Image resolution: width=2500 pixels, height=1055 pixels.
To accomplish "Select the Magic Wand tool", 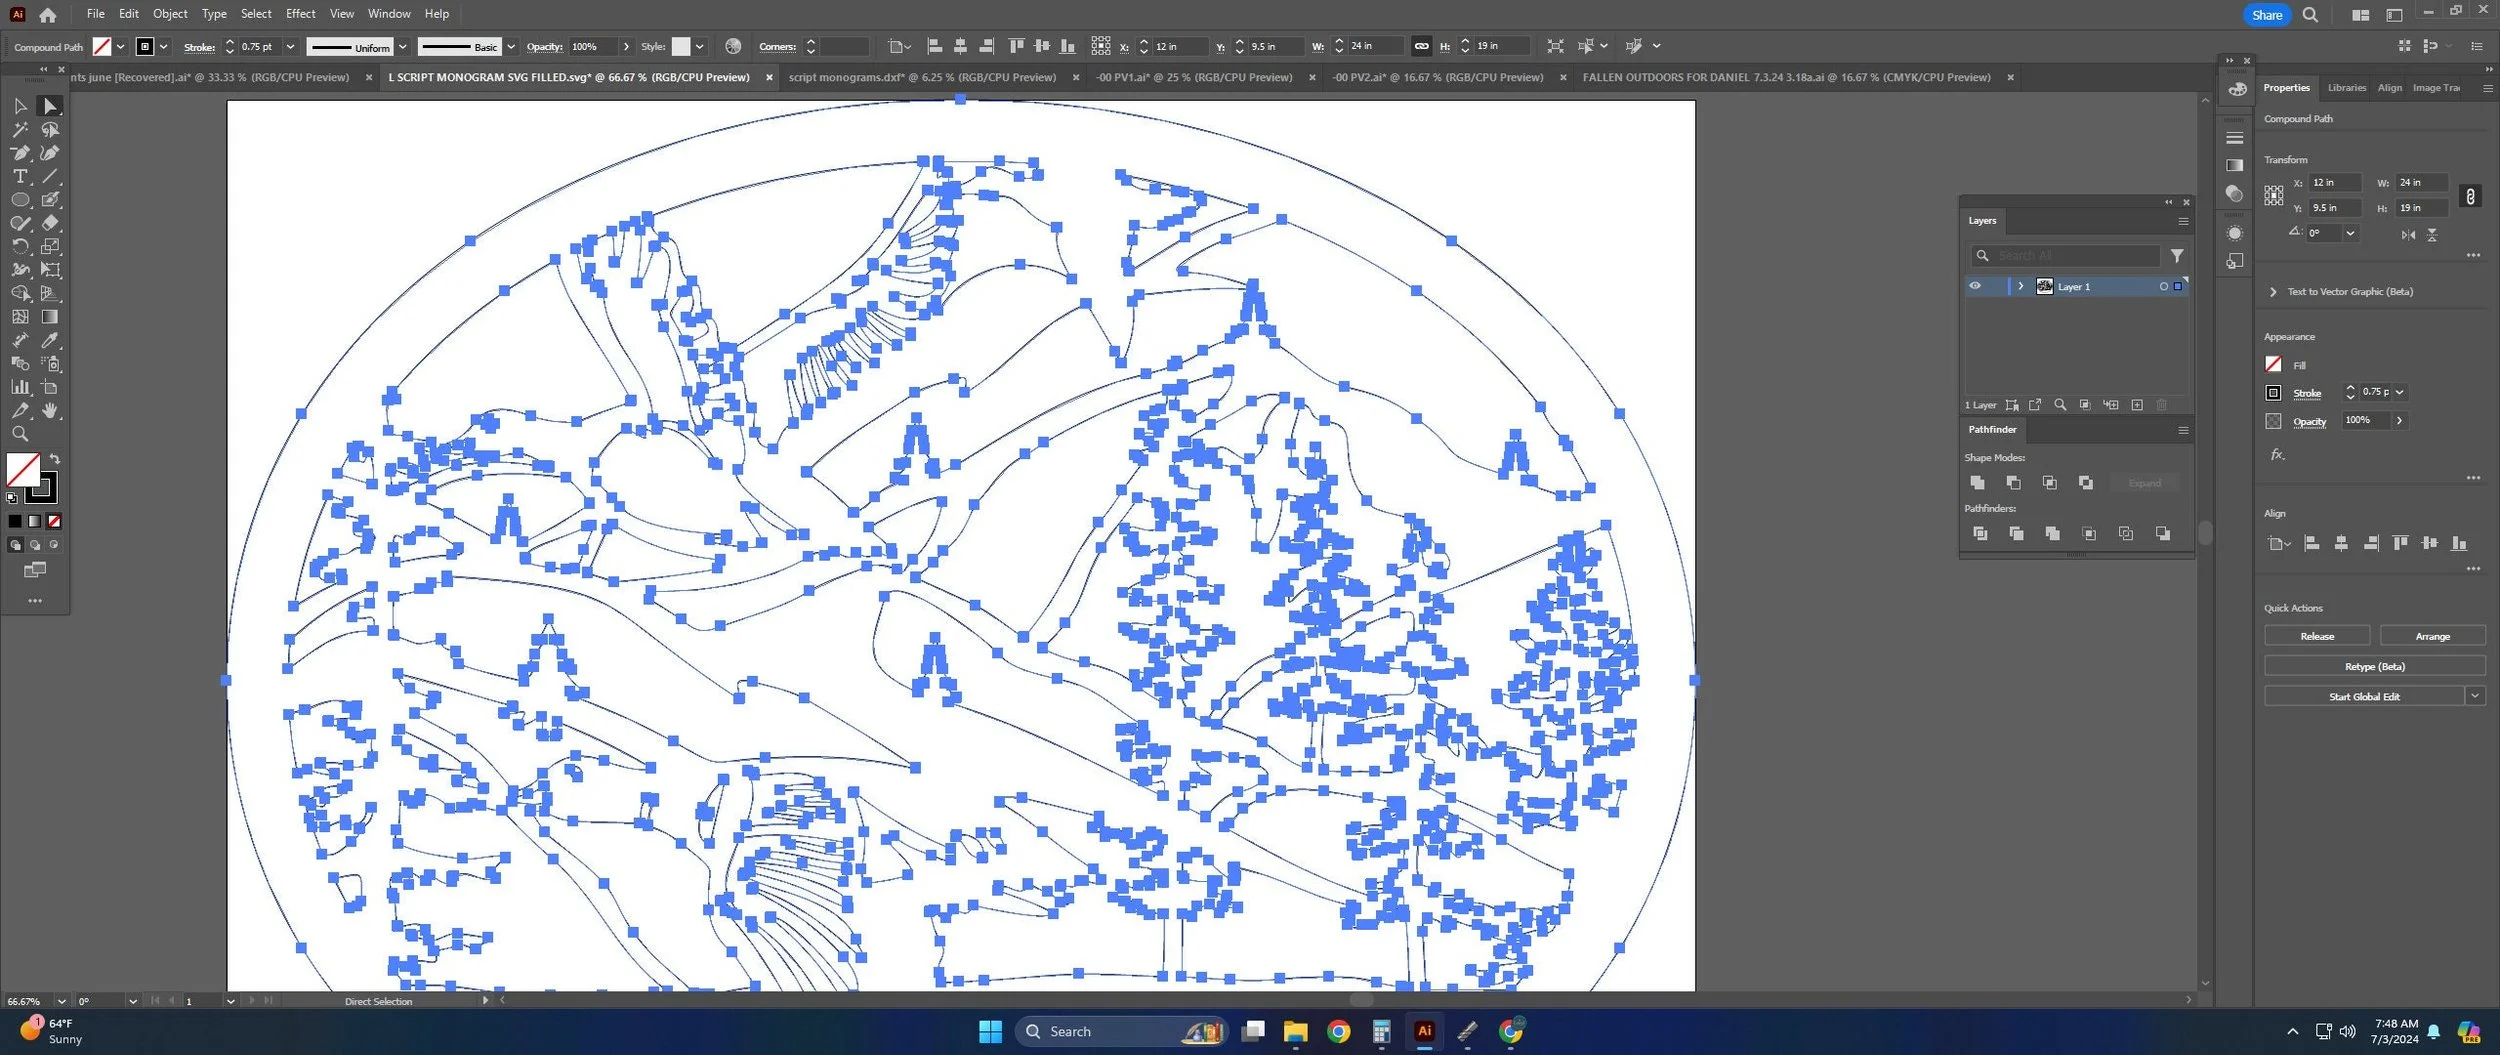I will point(20,130).
